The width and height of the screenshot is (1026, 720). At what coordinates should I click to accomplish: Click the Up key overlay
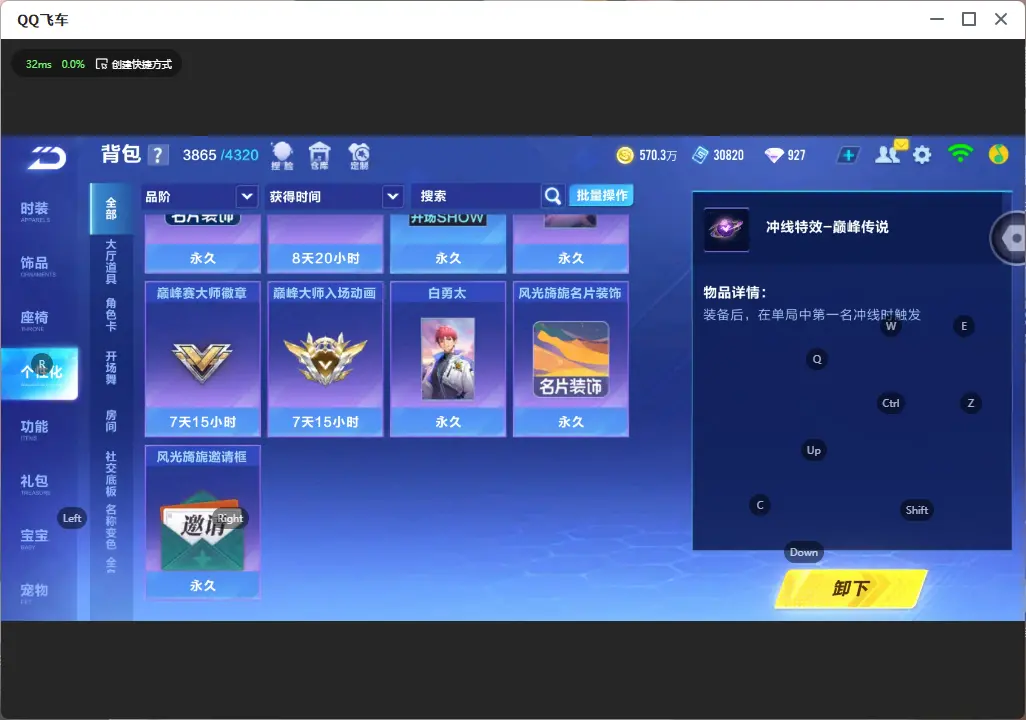(x=813, y=450)
